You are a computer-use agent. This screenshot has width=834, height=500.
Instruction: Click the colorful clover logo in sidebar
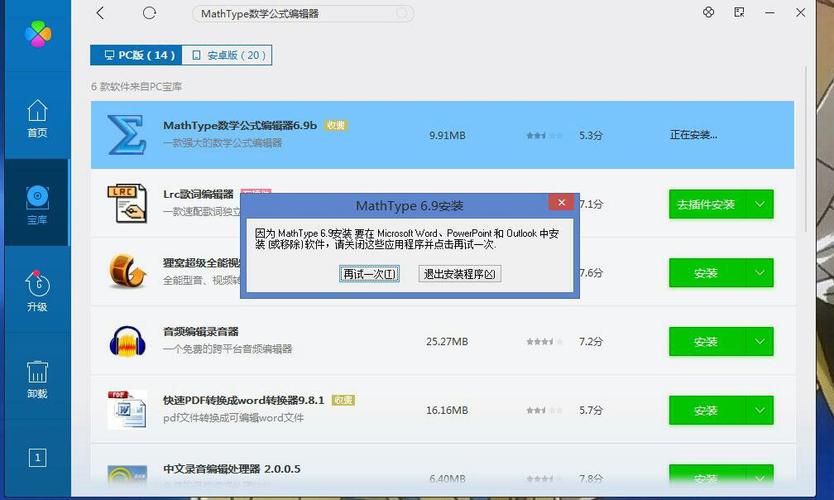(x=38, y=34)
